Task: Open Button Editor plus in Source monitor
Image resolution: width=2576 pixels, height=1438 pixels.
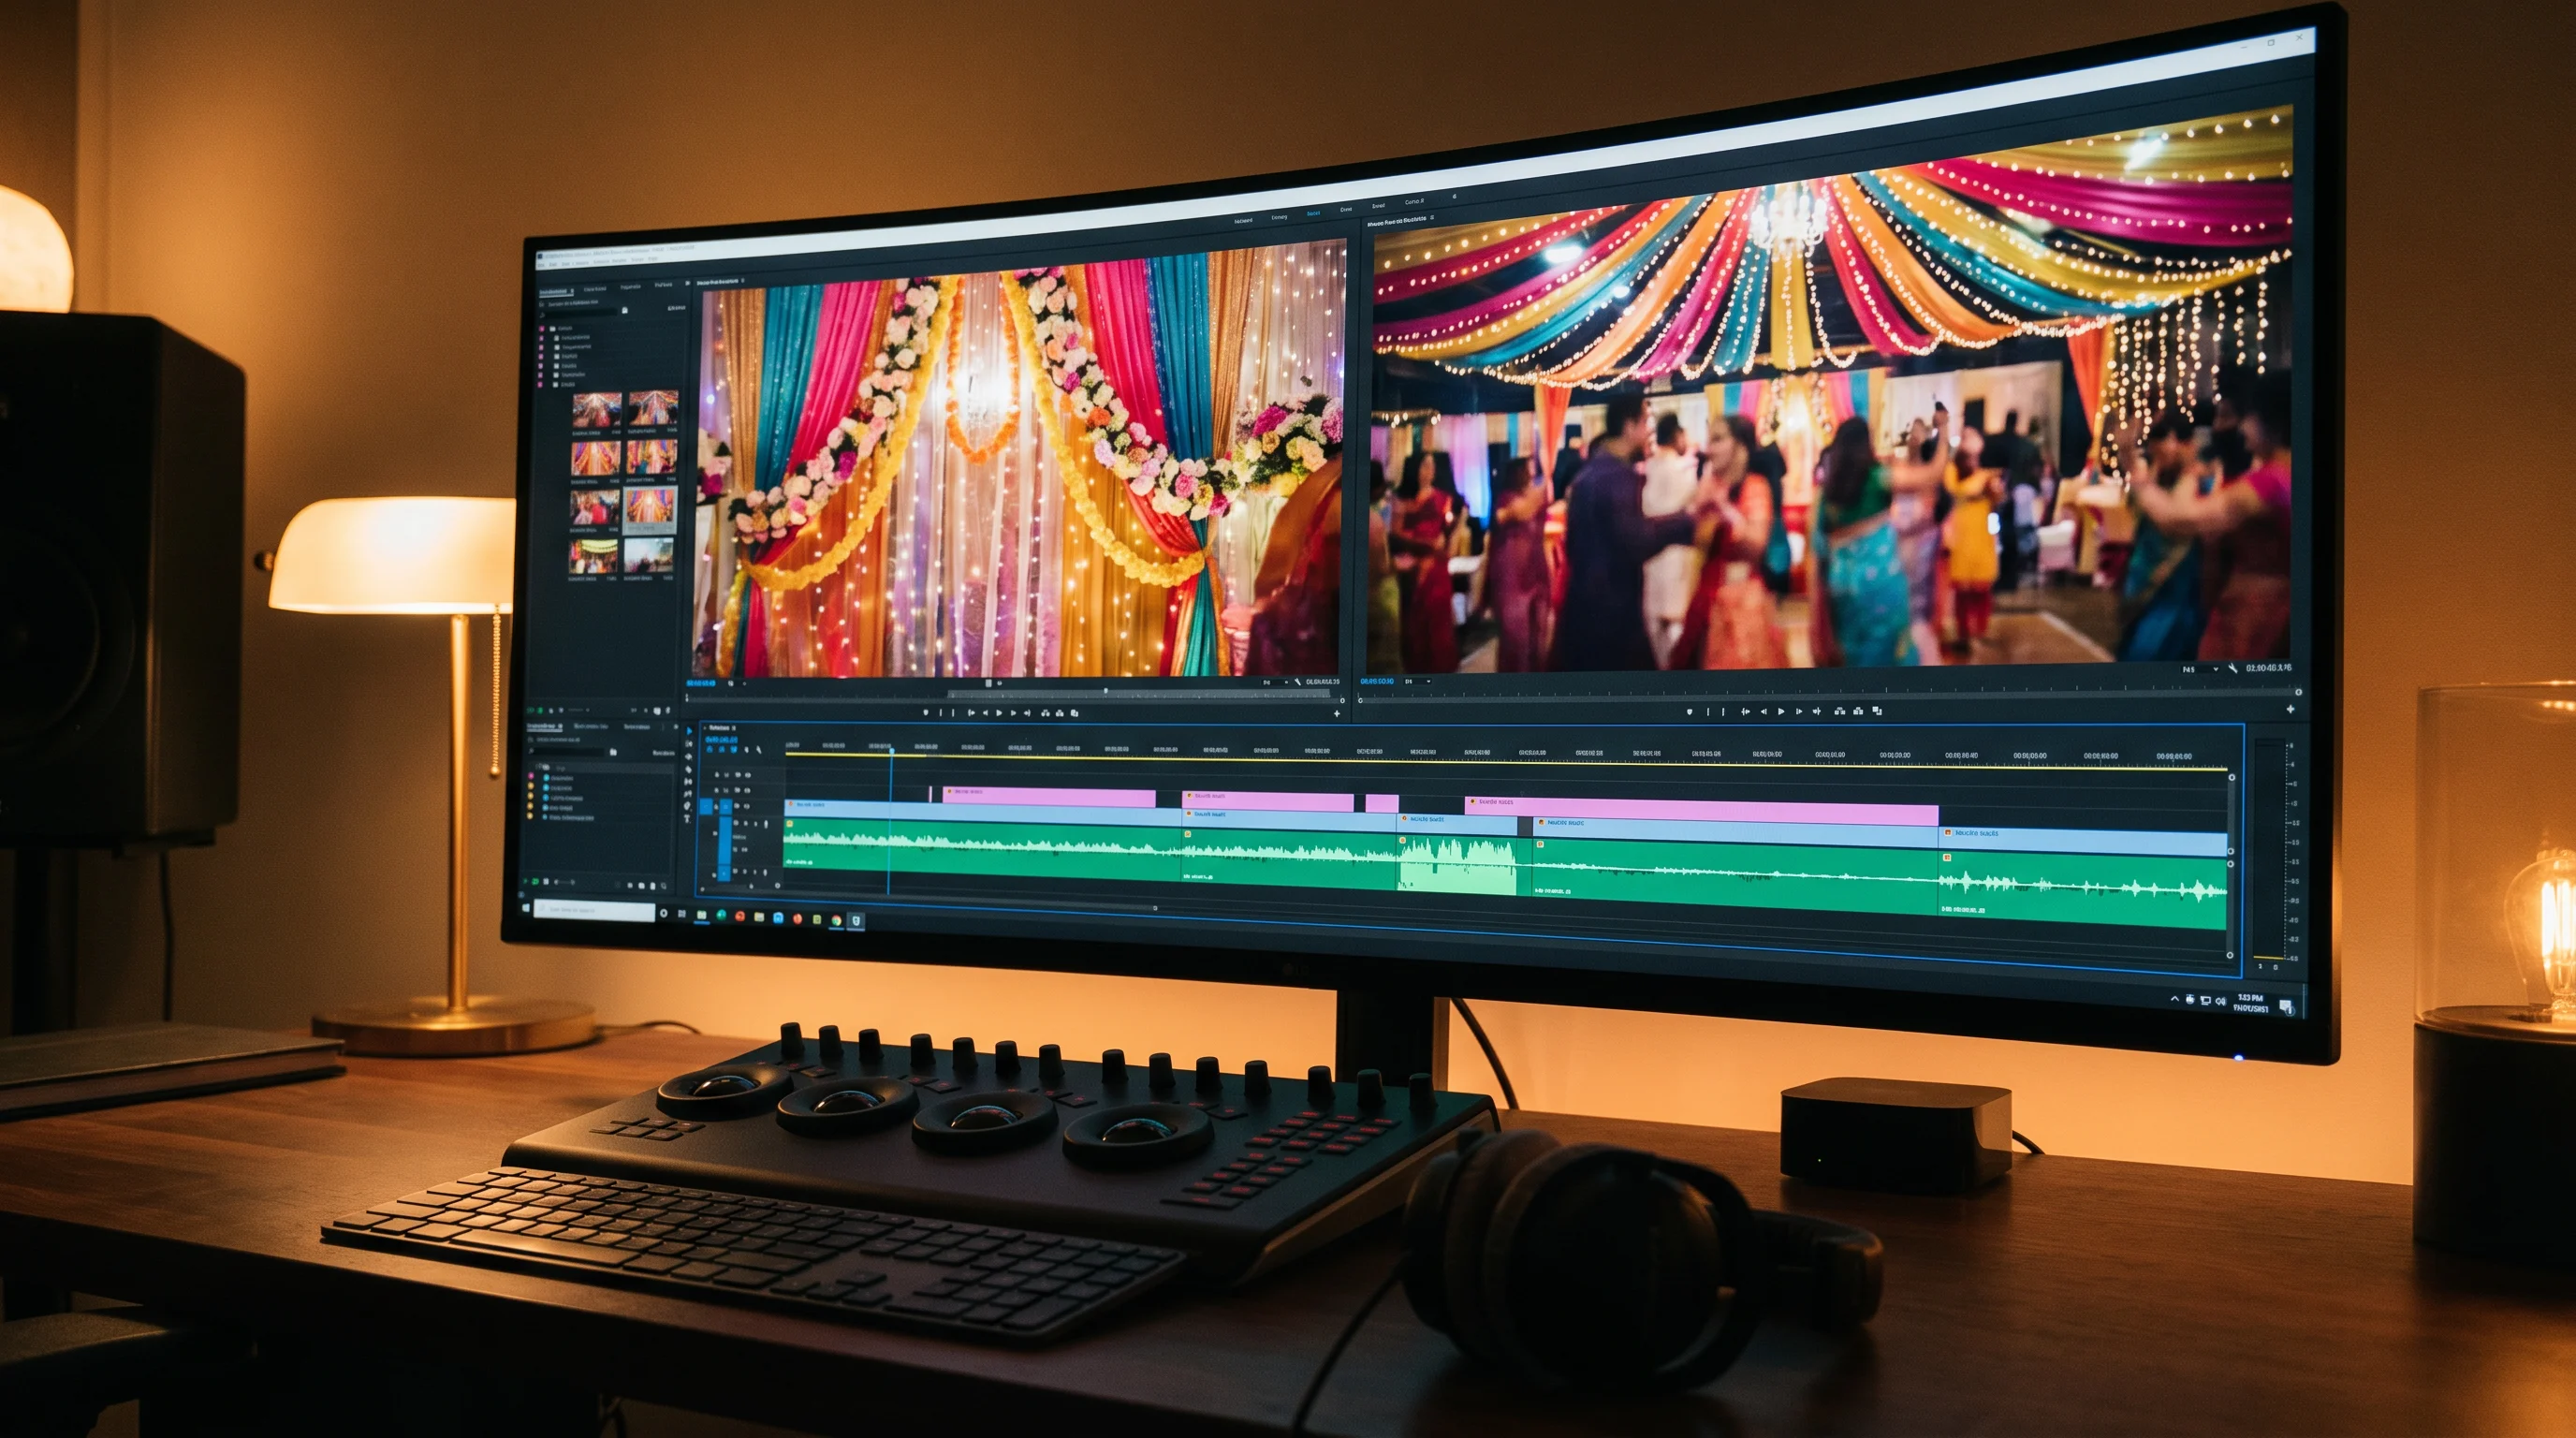Action: pyautogui.click(x=1337, y=714)
